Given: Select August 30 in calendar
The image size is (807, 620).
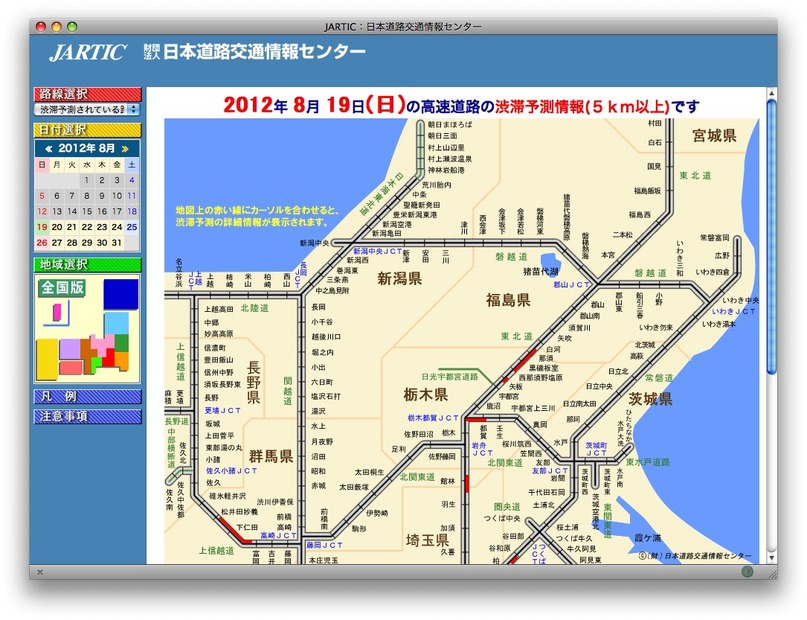Looking at the screenshot, I should click(102, 242).
